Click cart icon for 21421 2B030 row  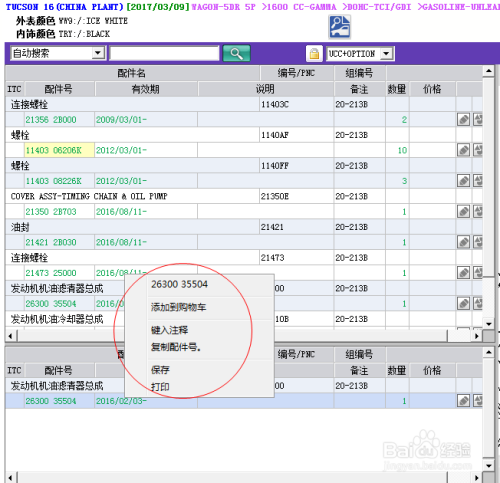point(478,242)
